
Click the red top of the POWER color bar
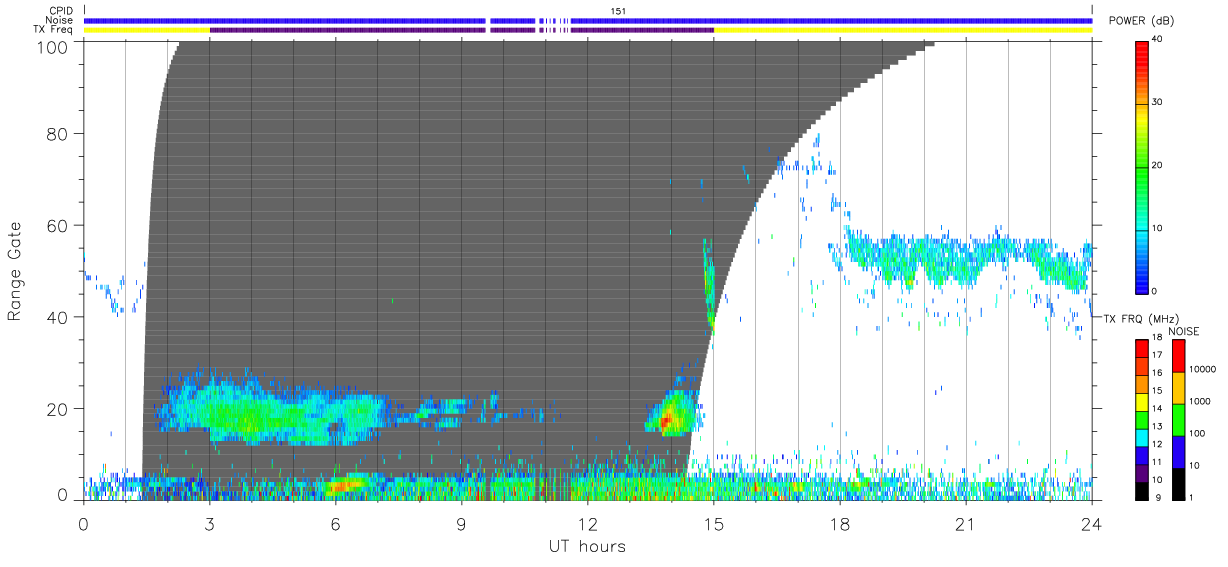(x=1143, y=48)
